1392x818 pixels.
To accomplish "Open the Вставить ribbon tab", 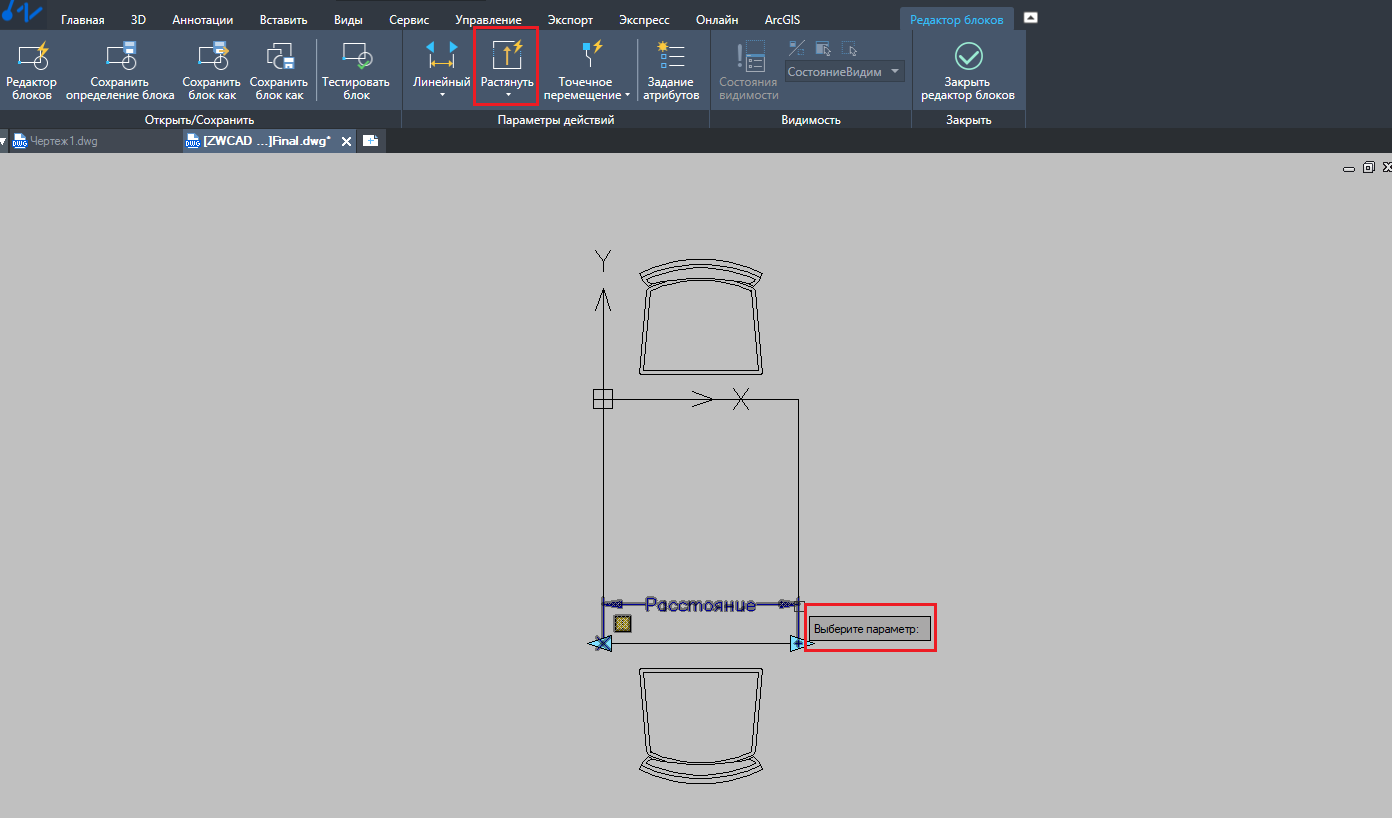I will tap(283, 20).
